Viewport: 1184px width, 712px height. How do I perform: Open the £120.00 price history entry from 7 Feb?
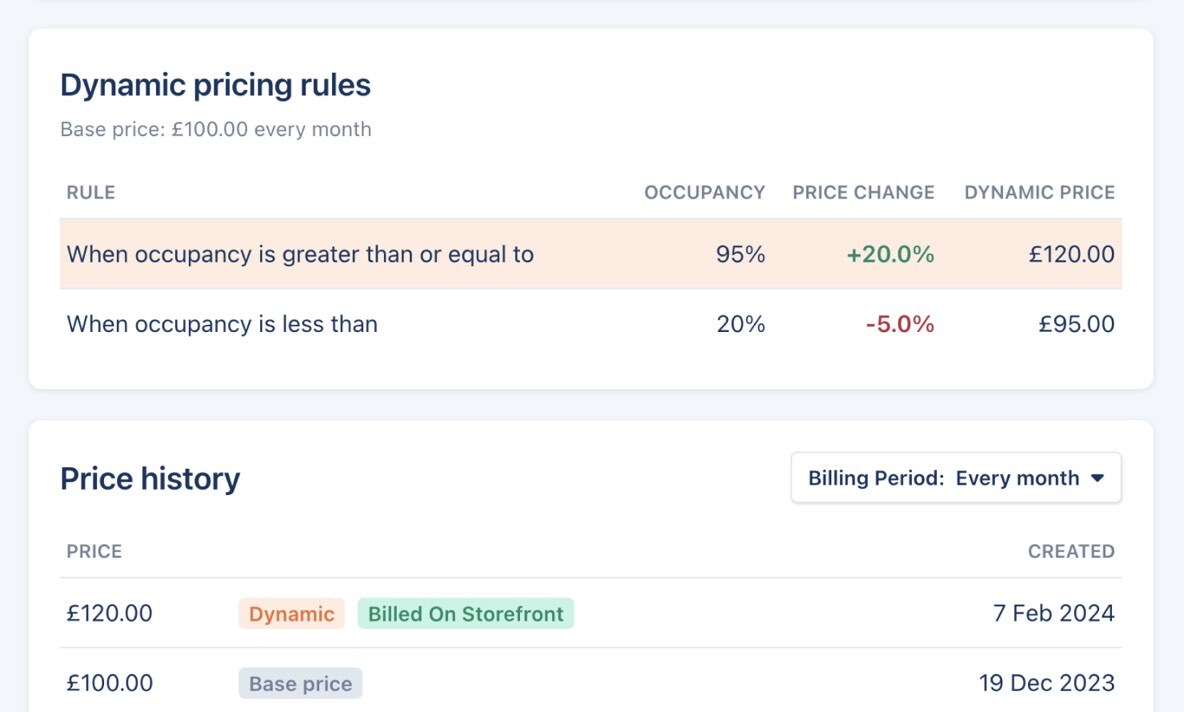point(109,613)
